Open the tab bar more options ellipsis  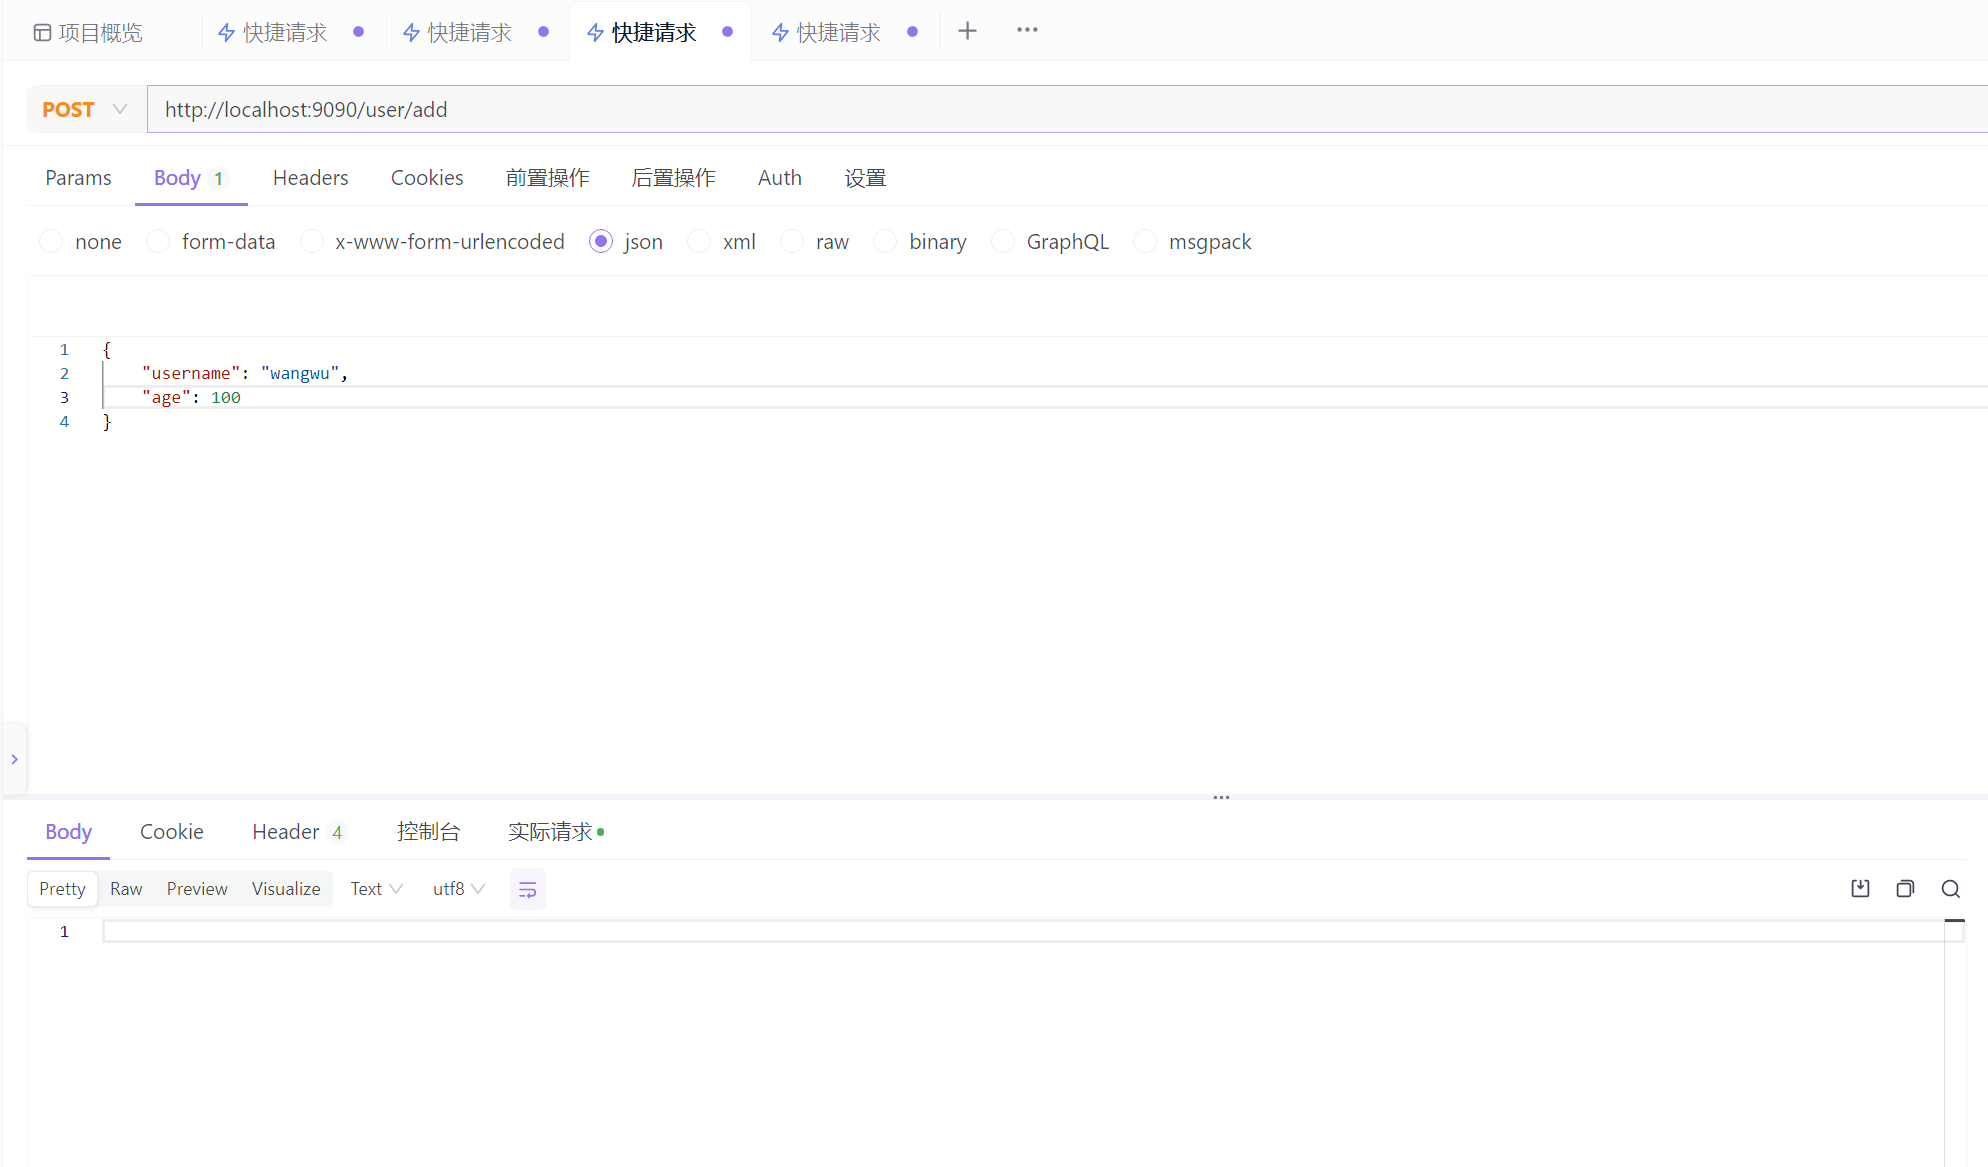(x=1027, y=30)
